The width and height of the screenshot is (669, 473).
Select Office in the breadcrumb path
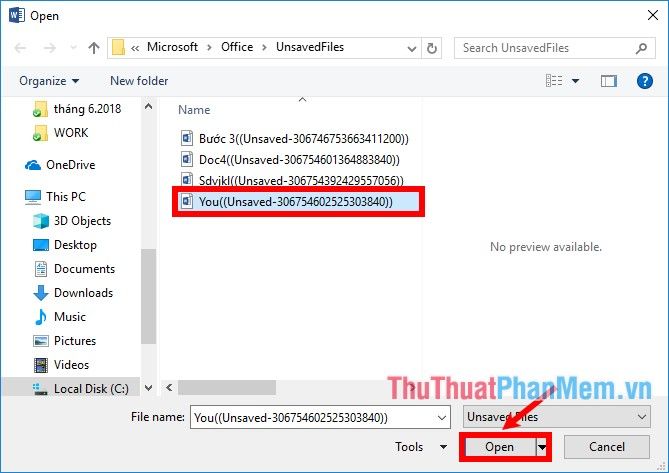click(x=237, y=47)
